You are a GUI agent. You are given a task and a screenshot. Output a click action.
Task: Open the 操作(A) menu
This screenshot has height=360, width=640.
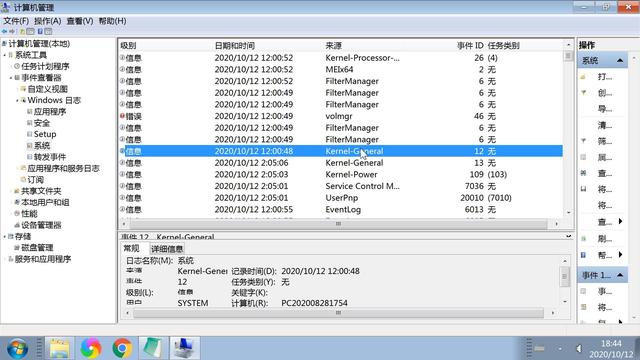tap(47, 21)
